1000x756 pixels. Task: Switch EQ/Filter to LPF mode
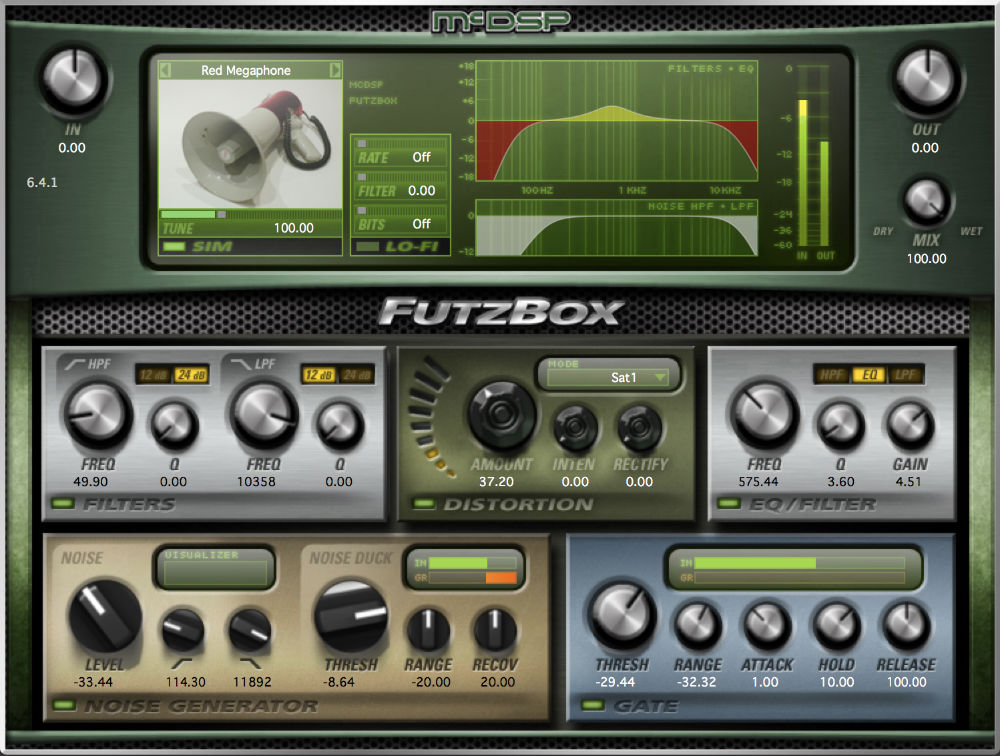pos(905,374)
